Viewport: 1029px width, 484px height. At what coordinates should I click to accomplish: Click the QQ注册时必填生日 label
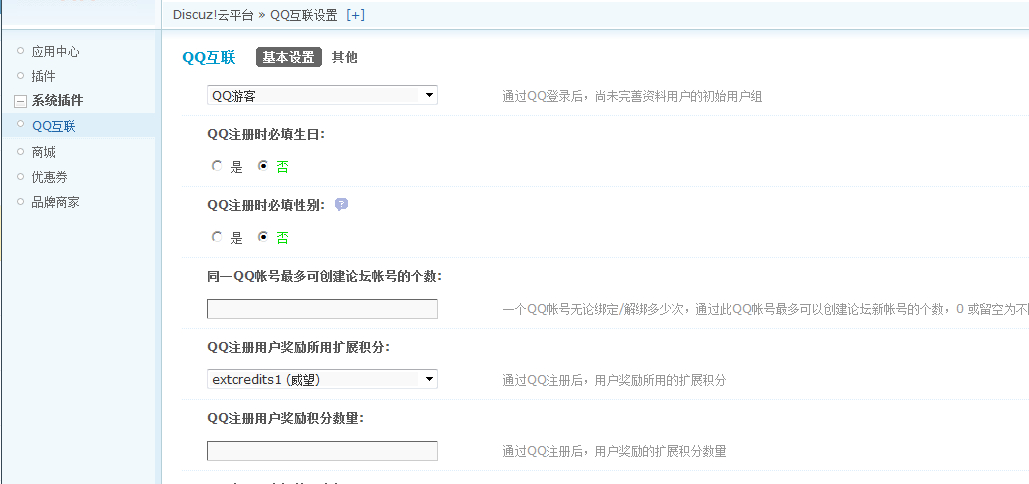tap(266, 134)
